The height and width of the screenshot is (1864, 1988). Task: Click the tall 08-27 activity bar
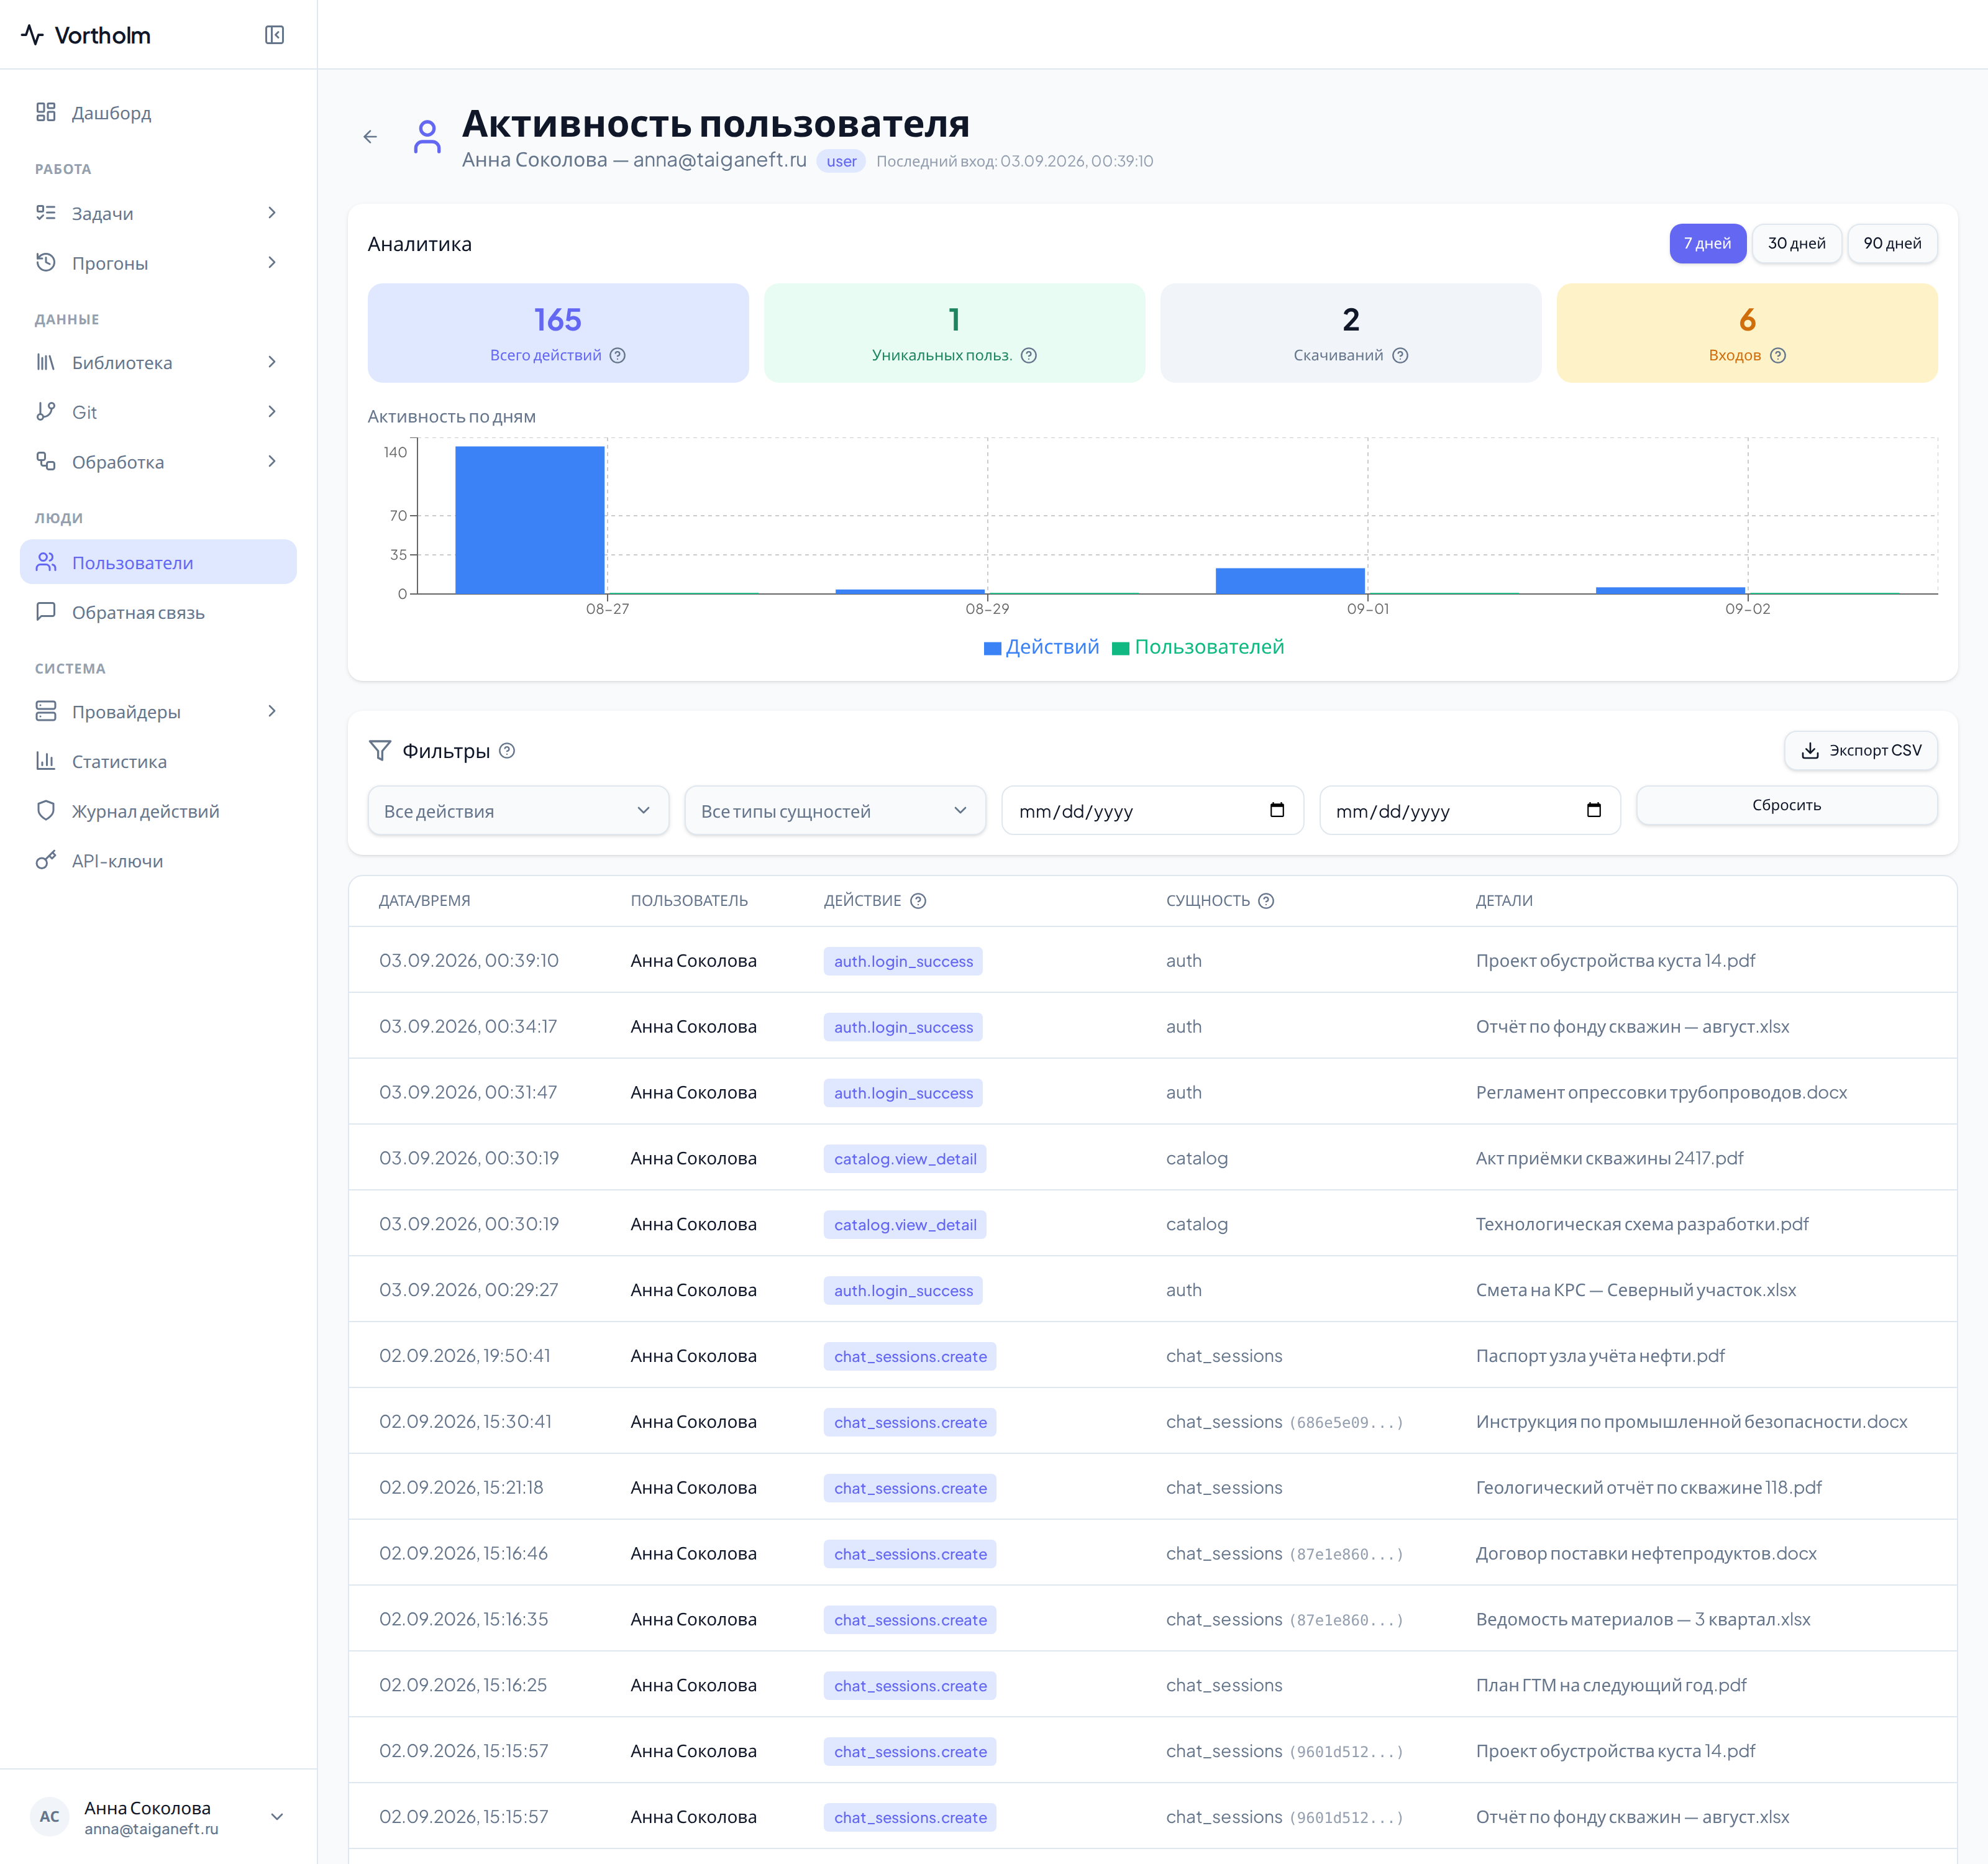530,520
